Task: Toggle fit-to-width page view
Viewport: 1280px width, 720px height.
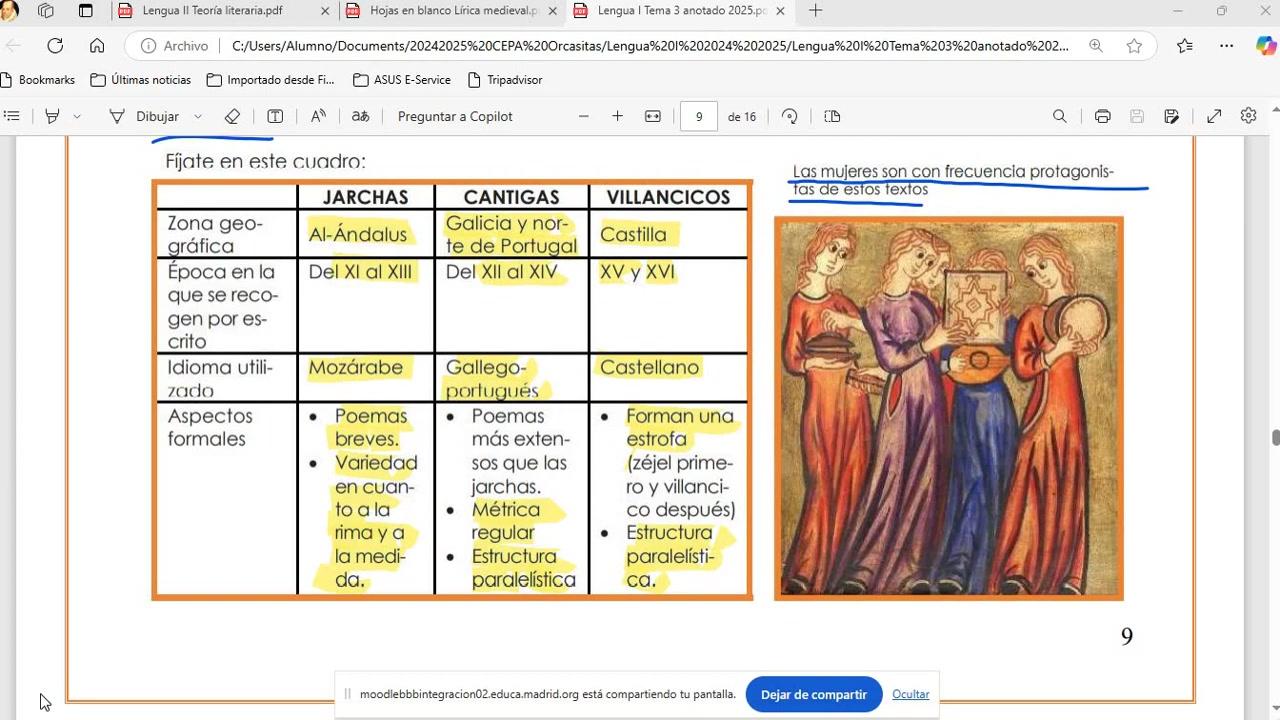Action: click(x=653, y=116)
